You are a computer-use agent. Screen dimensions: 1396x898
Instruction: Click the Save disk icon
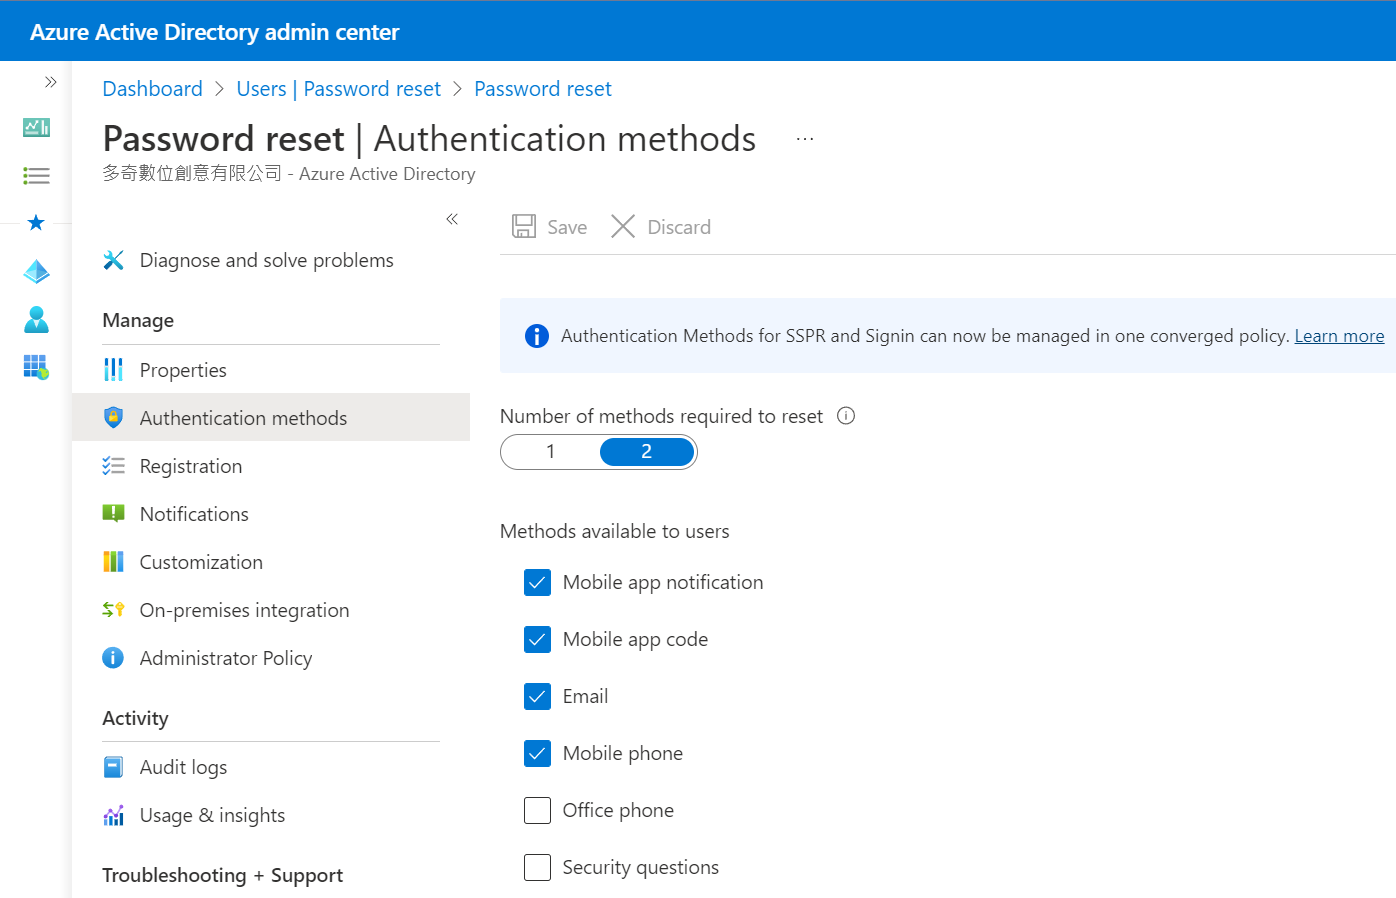pyautogui.click(x=524, y=226)
